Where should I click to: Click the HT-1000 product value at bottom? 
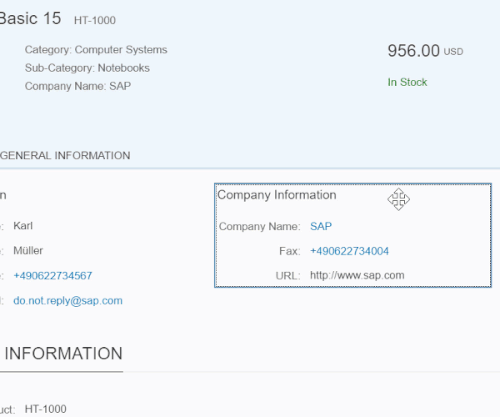point(46,409)
